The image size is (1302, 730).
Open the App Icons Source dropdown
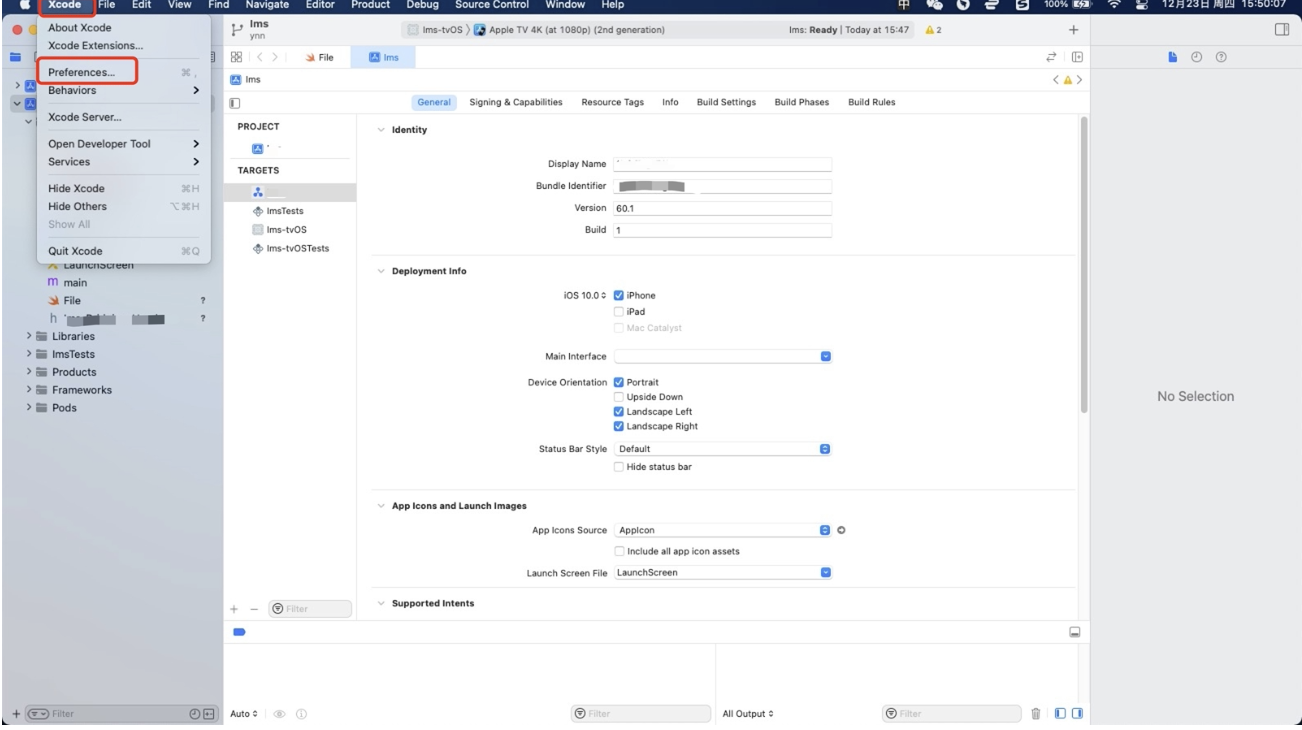[723, 530]
